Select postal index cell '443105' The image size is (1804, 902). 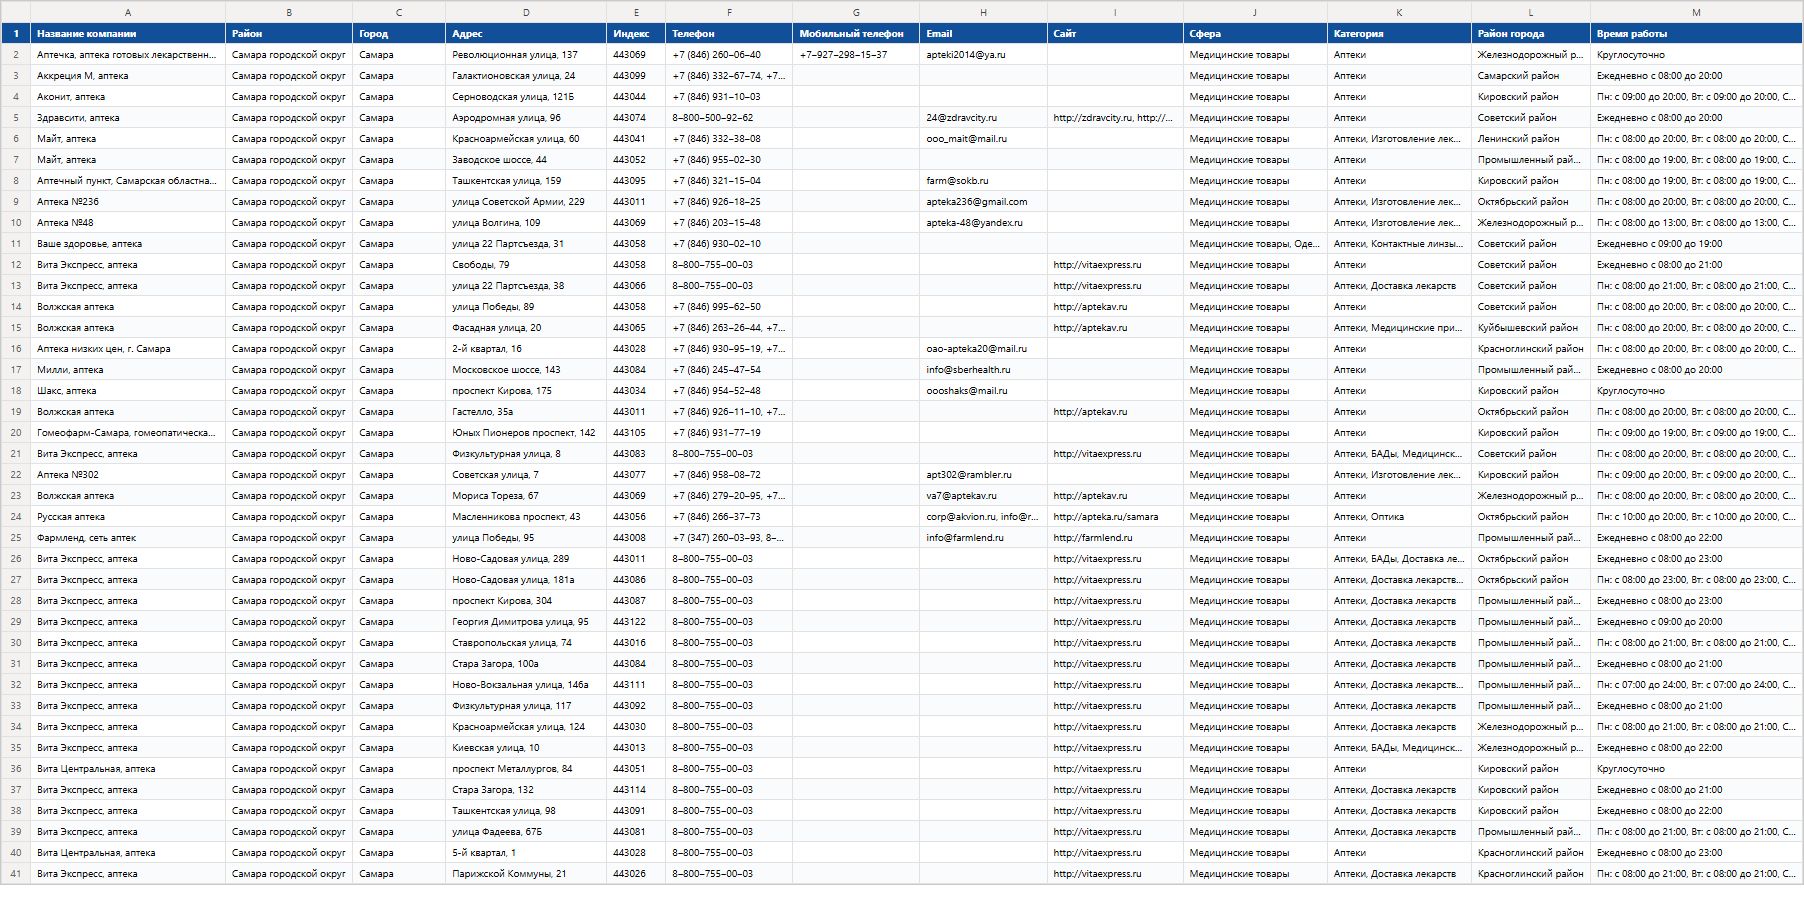[x=636, y=433]
